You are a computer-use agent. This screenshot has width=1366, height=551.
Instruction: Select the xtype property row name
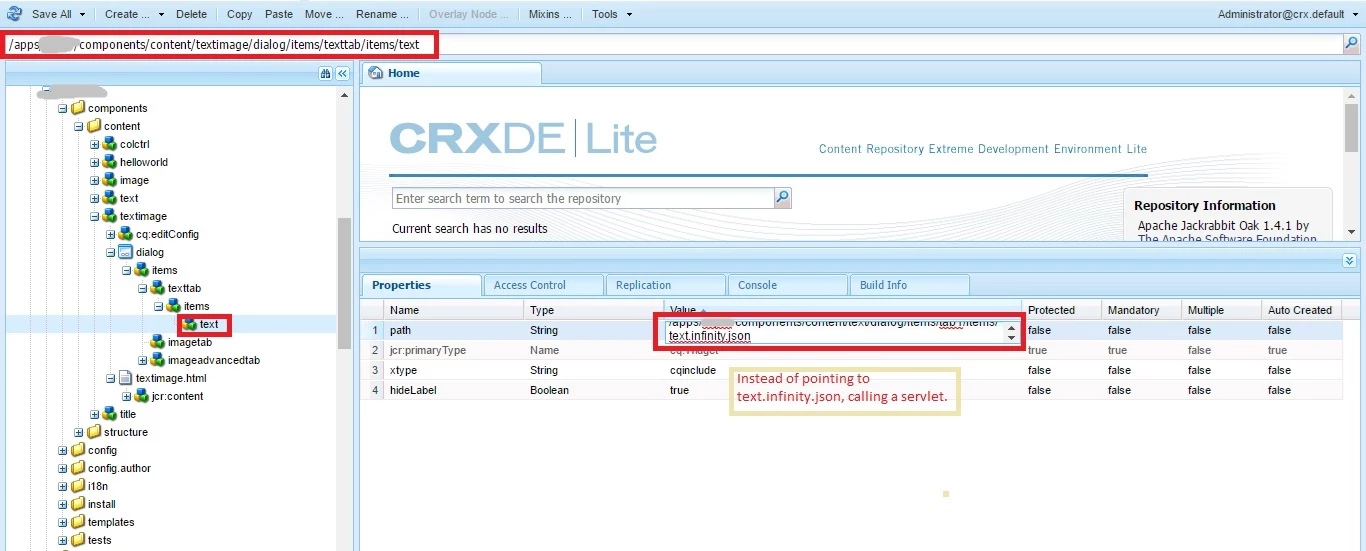tap(404, 370)
